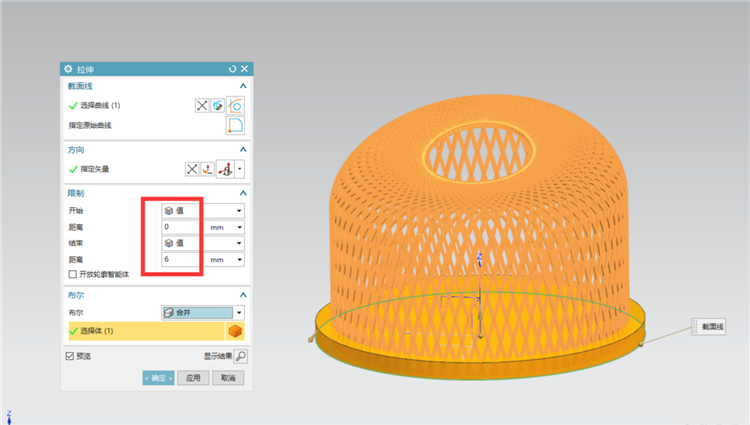Click the start distance field showing 0

coord(181,227)
